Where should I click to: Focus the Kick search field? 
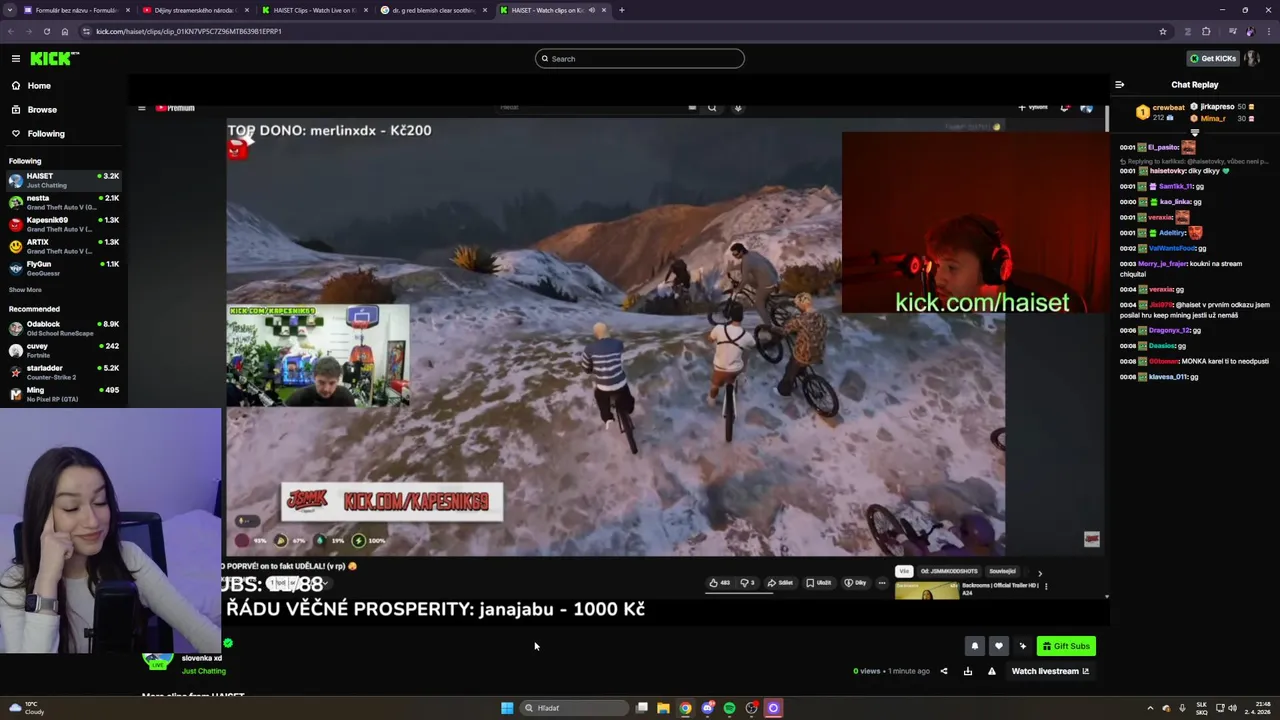(640, 58)
